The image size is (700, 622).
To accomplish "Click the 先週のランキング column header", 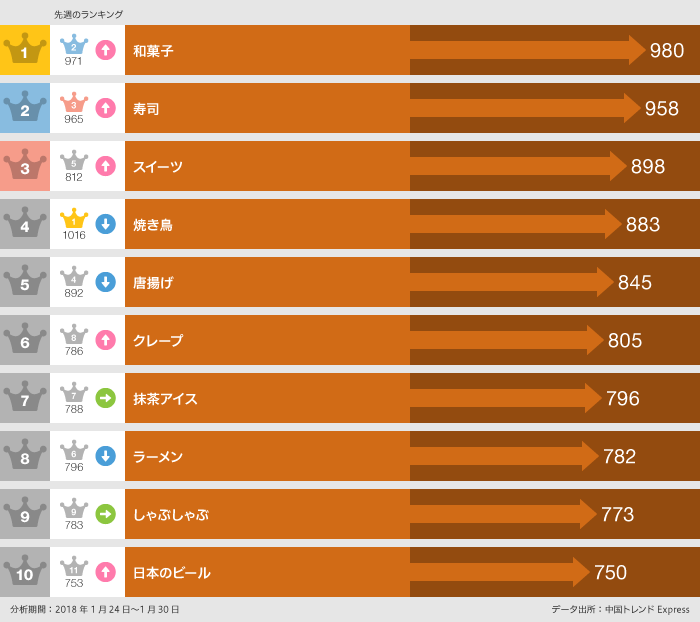I will point(89,15).
